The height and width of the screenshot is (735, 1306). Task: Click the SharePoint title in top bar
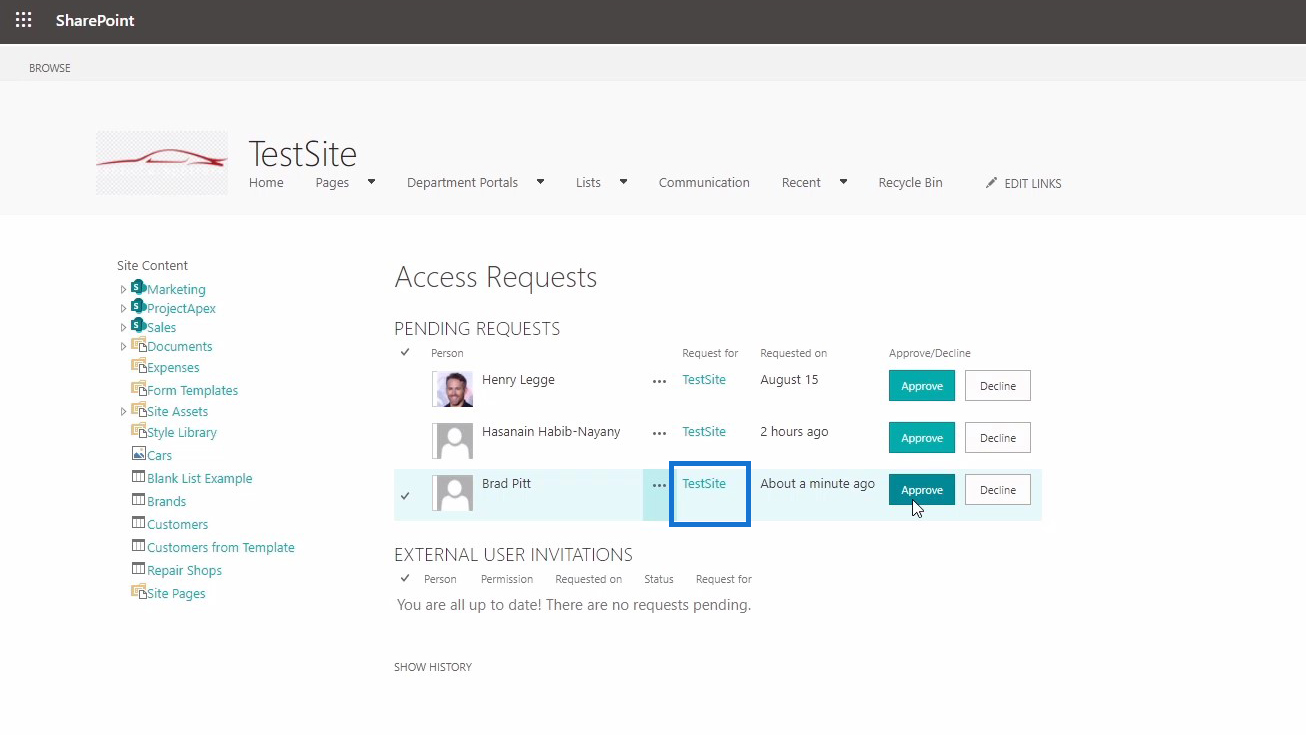coord(95,21)
